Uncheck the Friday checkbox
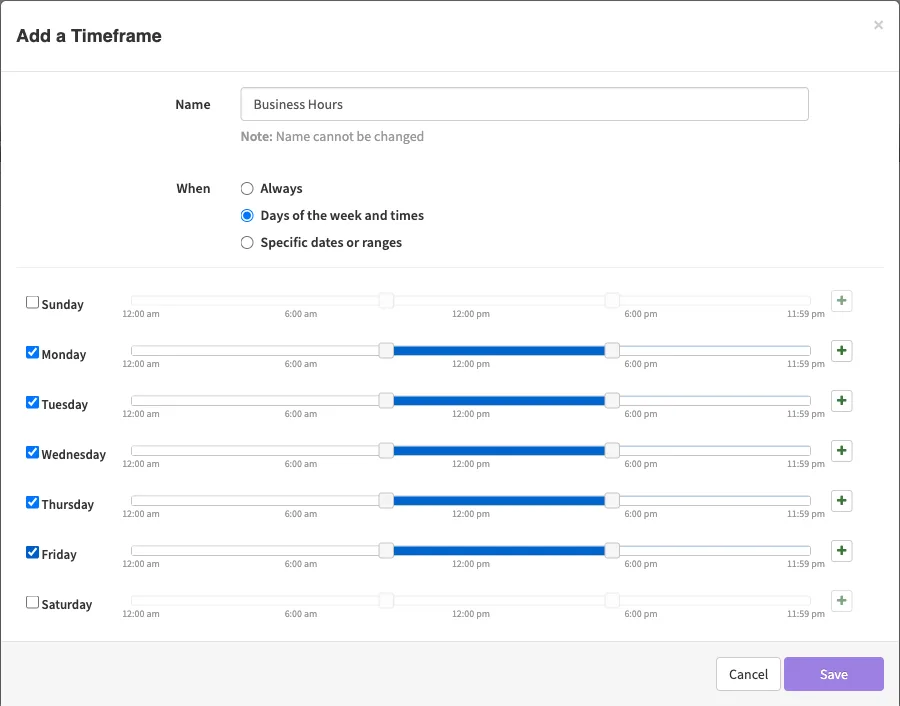The height and width of the screenshot is (706, 900). pyautogui.click(x=33, y=552)
